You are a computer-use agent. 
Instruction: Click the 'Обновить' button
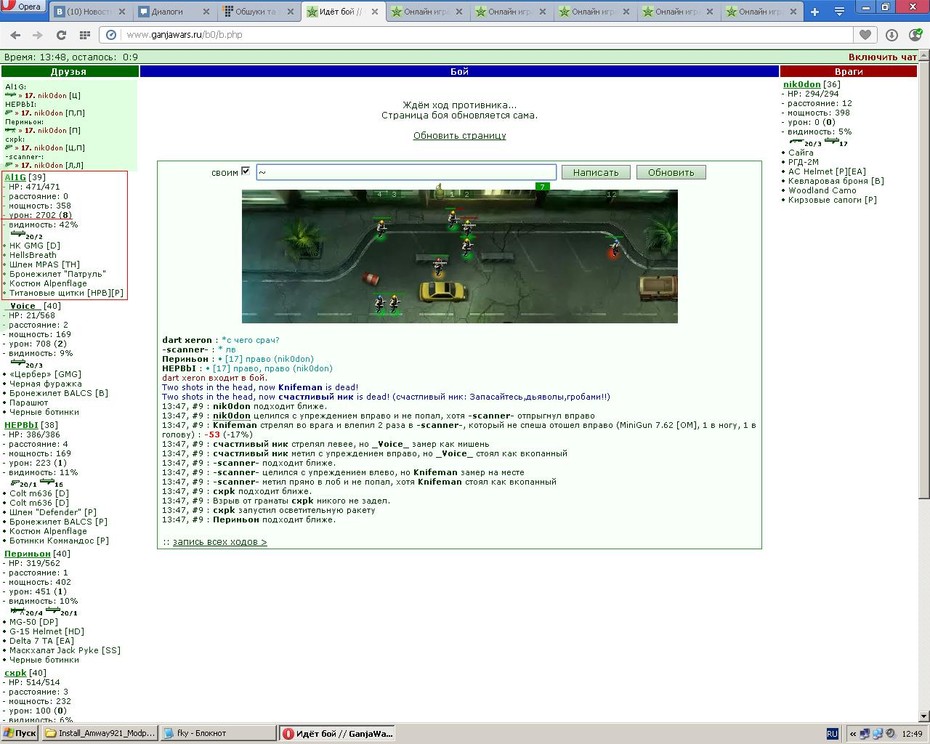671,173
